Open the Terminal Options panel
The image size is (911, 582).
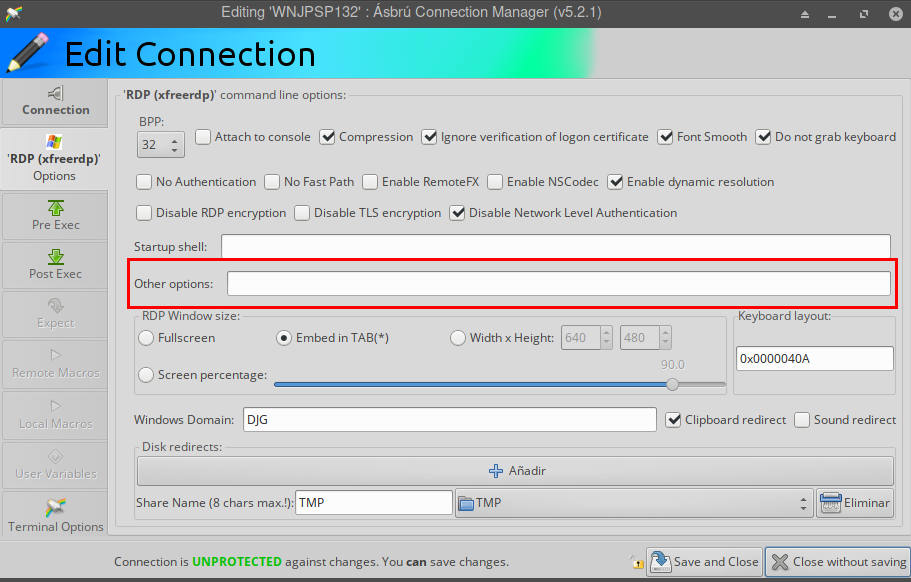coord(54,513)
